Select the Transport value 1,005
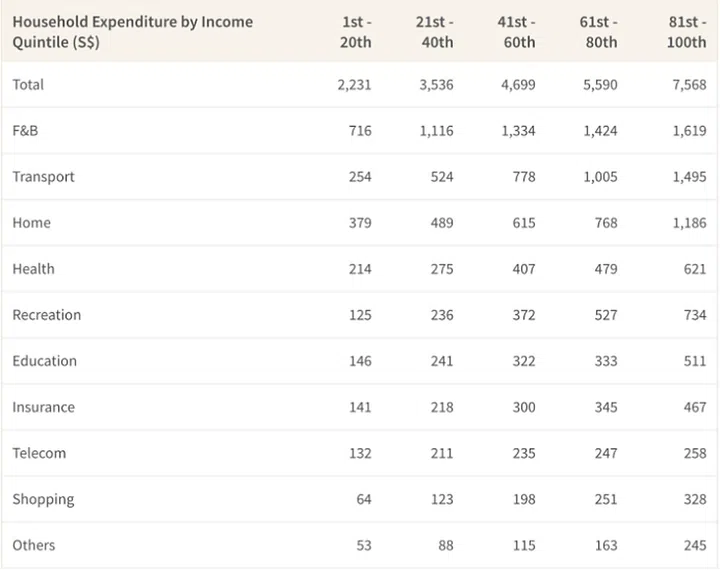 600,177
